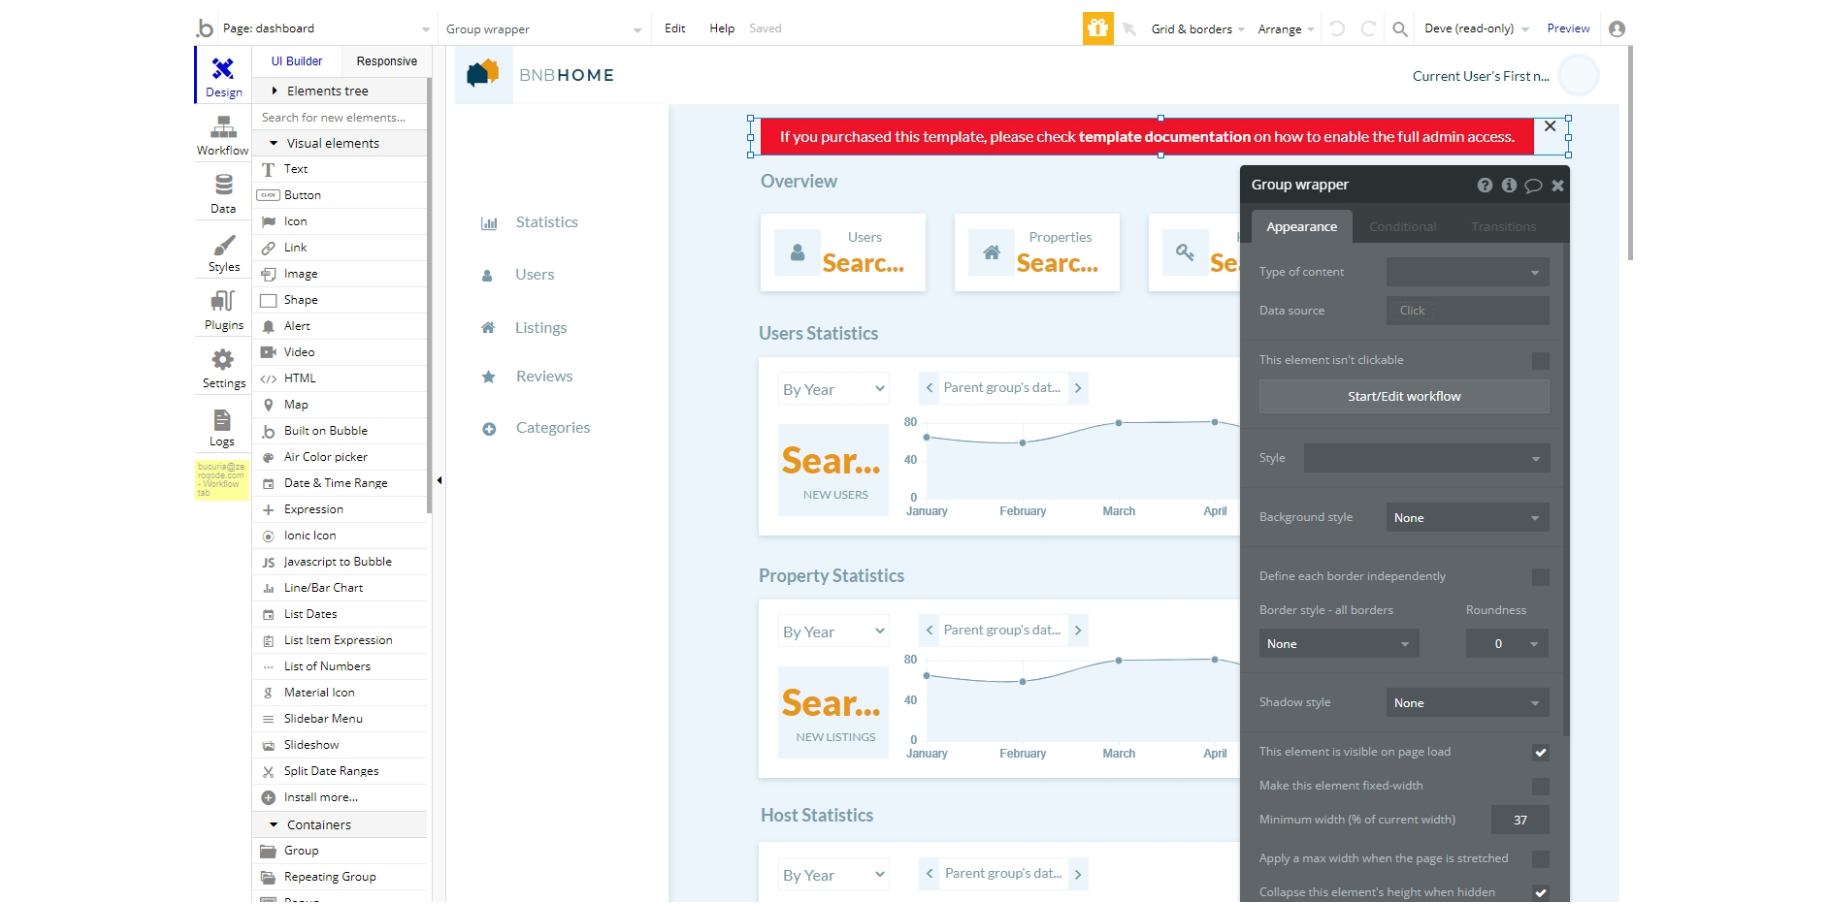Open the Style dropdown in property editor
The width and height of the screenshot is (1830, 910).
[1426, 458]
